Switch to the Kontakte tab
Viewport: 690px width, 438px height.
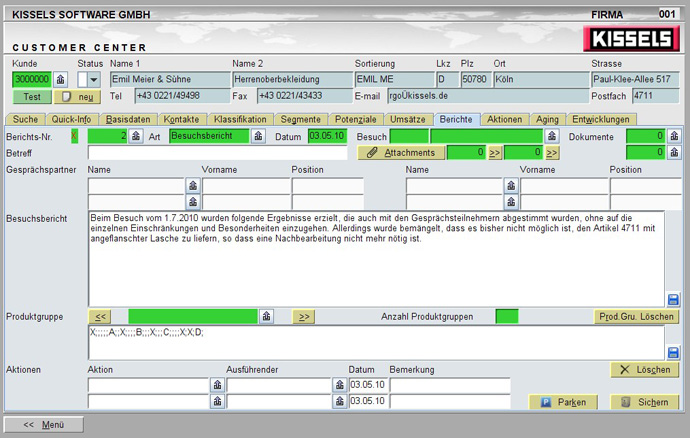pos(181,119)
